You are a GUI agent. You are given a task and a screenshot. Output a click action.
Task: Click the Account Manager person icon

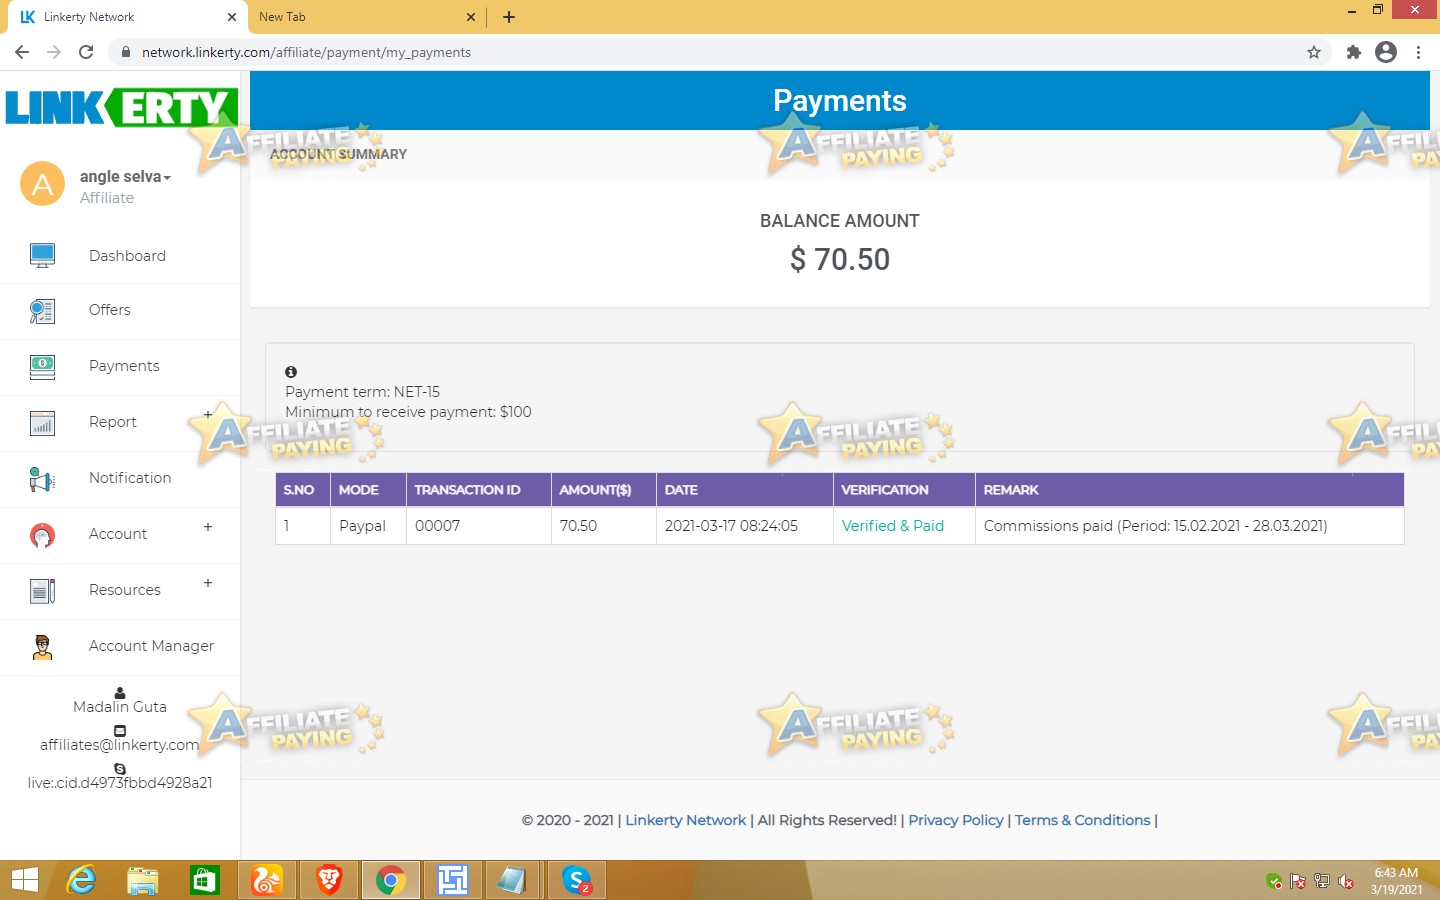[42, 647]
